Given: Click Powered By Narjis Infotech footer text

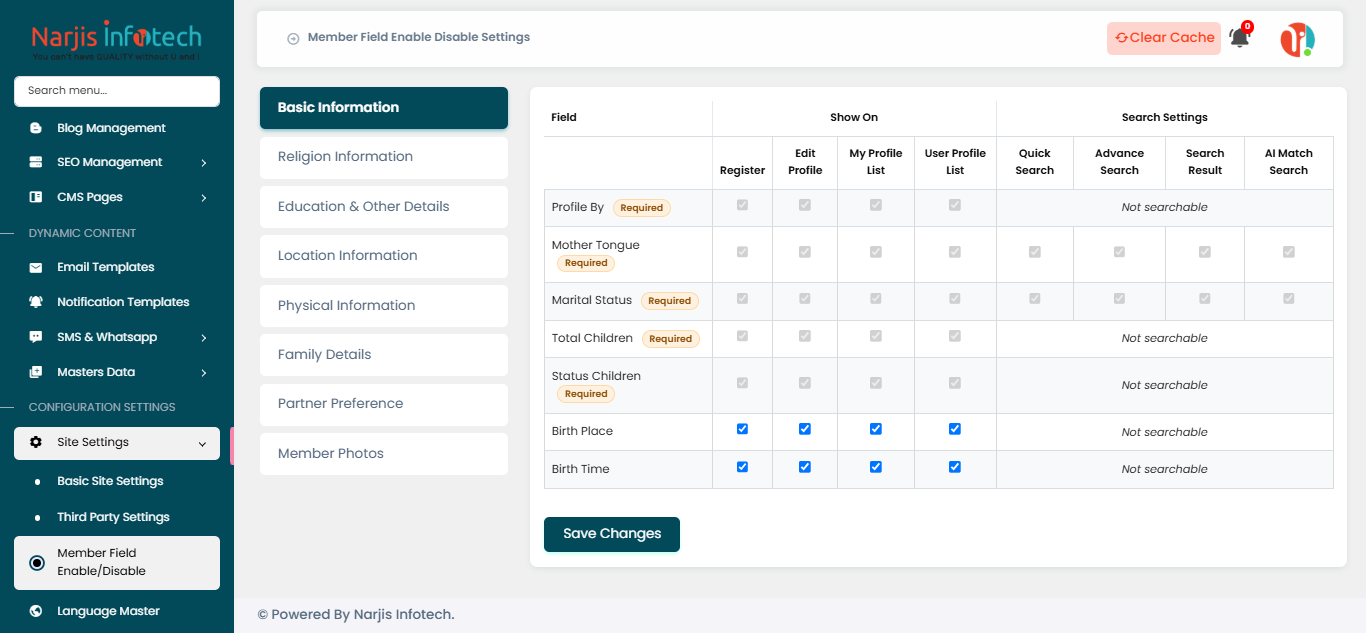Looking at the screenshot, I should (x=356, y=615).
